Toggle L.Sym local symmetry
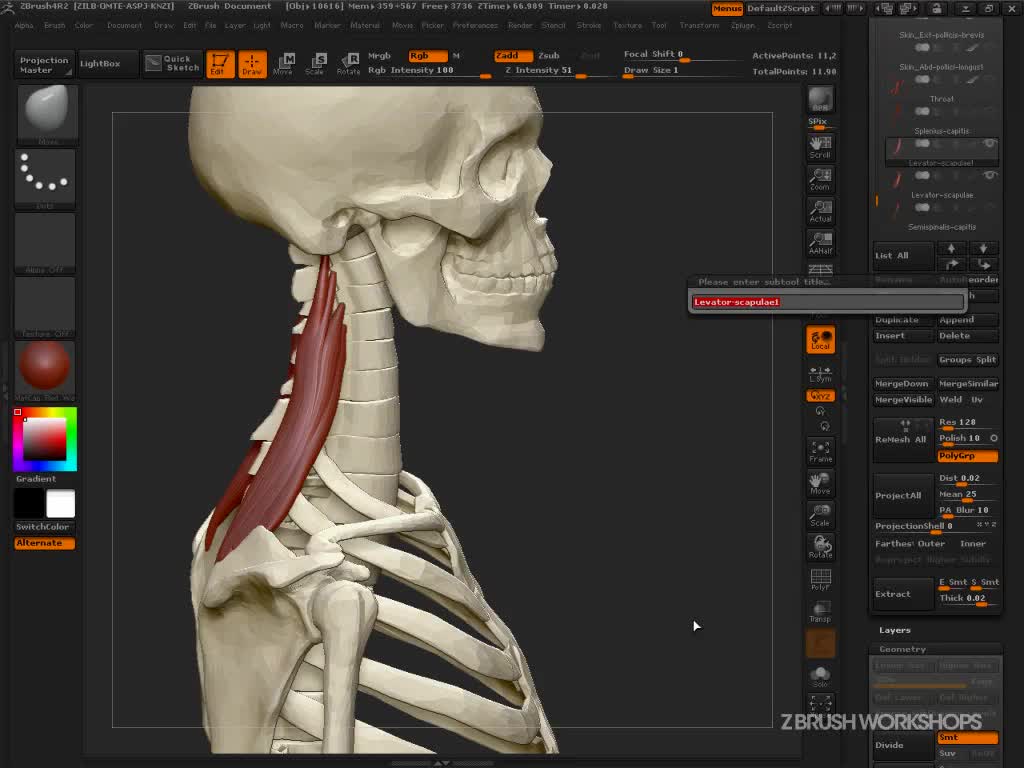This screenshot has height=768, width=1024. pyautogui.click(x=820, y=374)
